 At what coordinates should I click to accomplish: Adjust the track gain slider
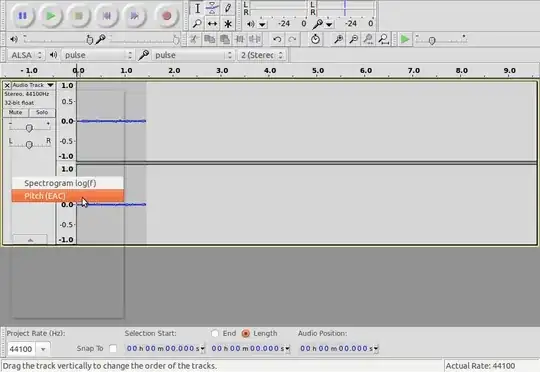point(29,128)
